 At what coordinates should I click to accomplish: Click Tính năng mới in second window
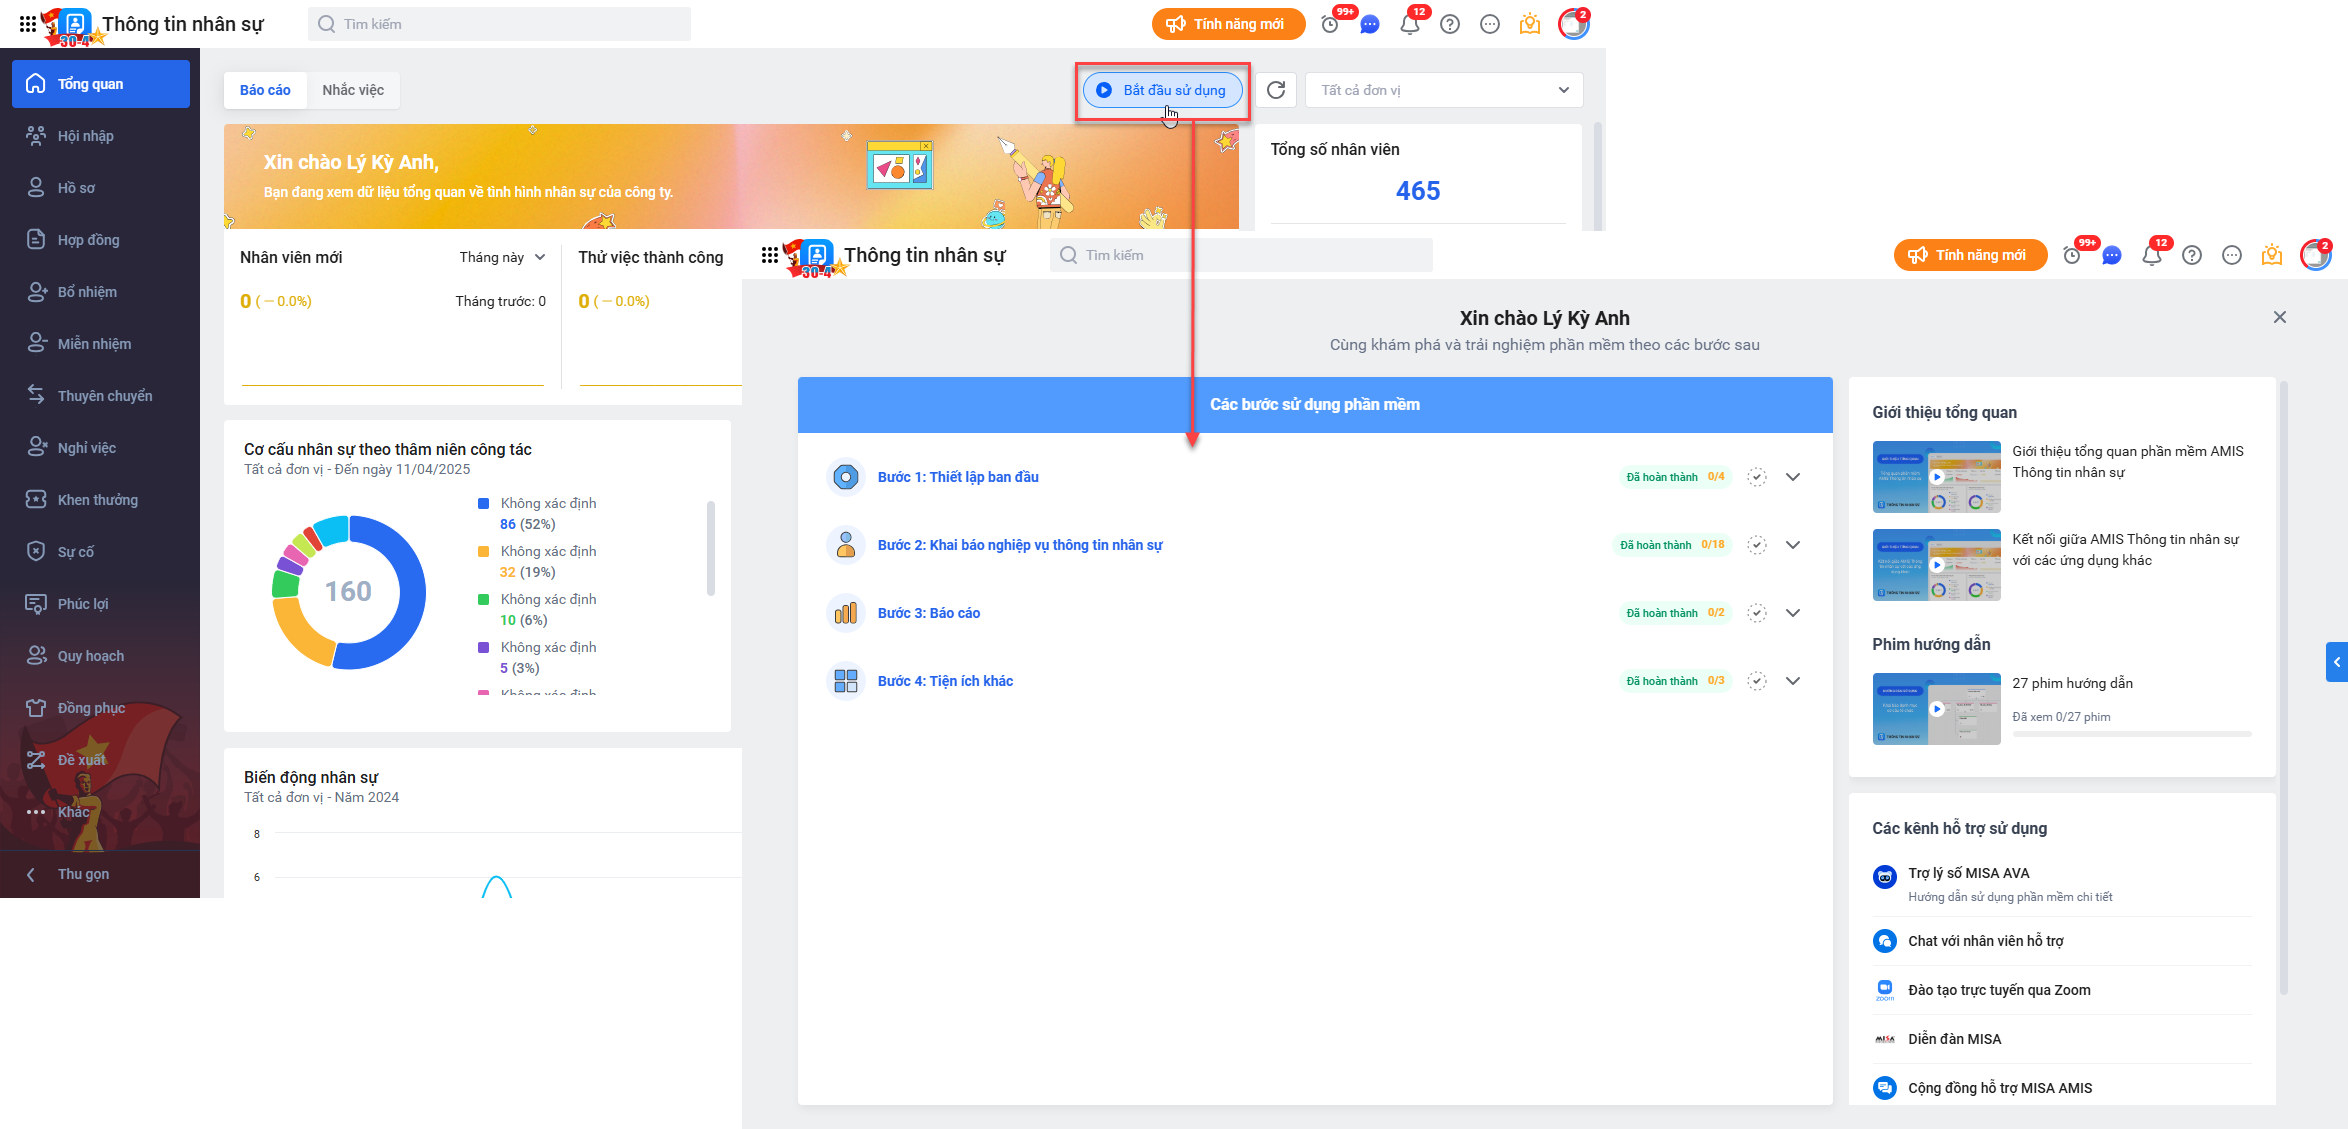click(x=1970, y=255)
